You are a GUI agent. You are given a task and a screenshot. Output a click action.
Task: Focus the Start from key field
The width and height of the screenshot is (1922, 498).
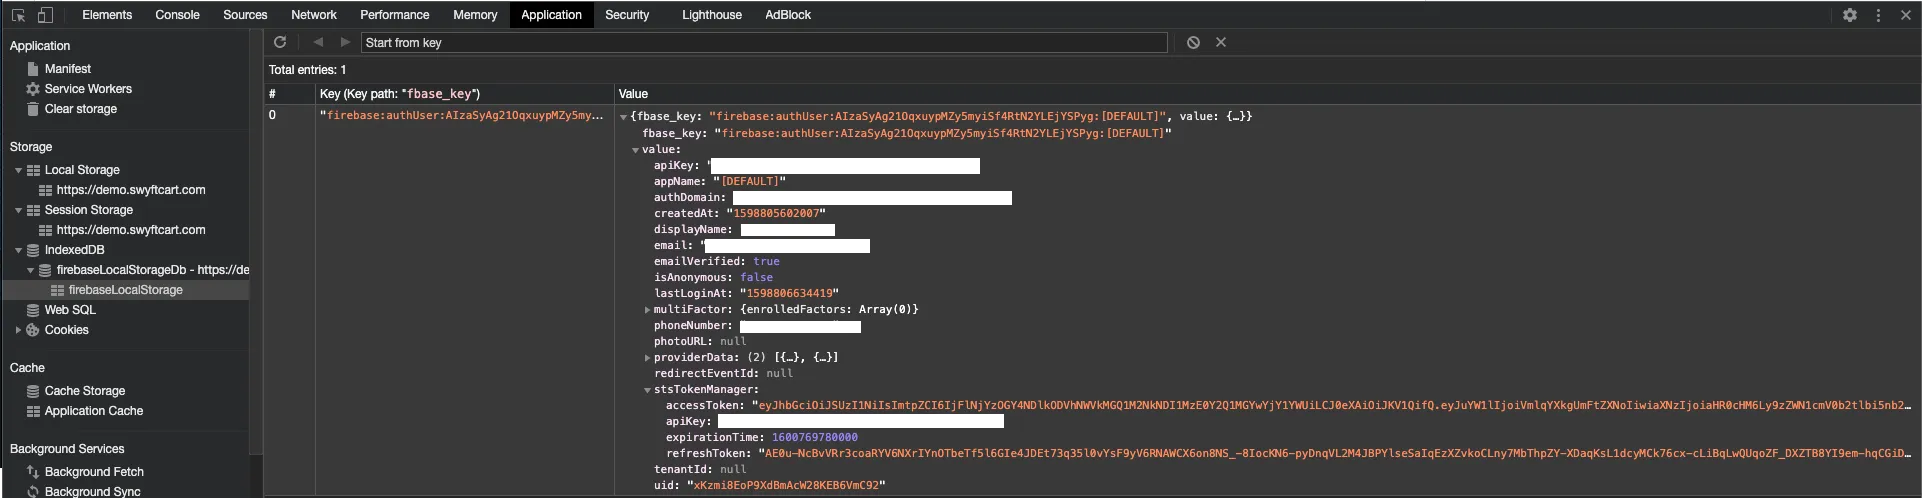[764, 42]
